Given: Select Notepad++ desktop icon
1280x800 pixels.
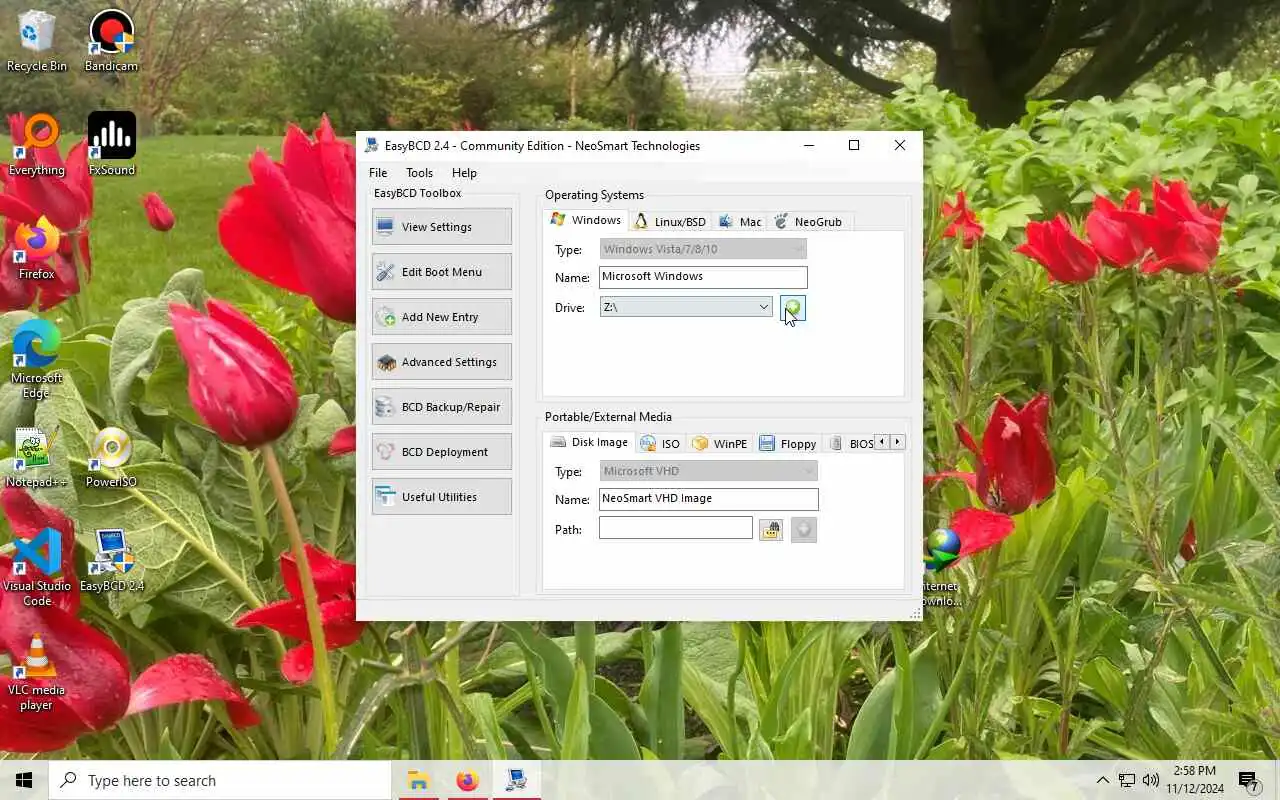Looking at the screenshot, I should click(37, 458).
